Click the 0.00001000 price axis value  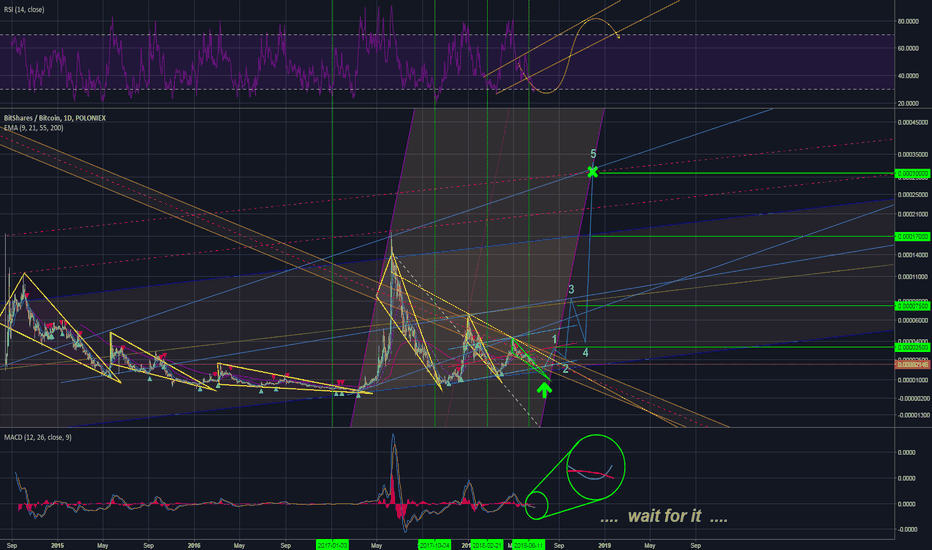coord(912,381)
